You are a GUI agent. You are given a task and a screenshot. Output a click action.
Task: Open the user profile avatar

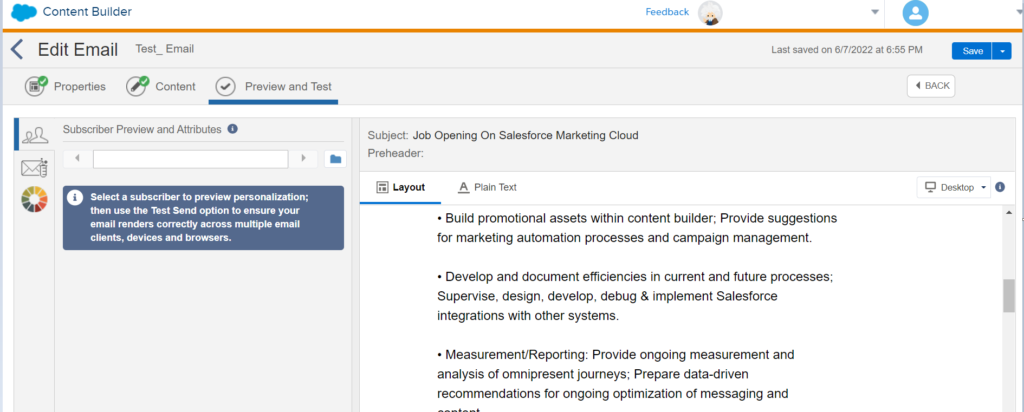pyautogui.click(x=916, y=13)
